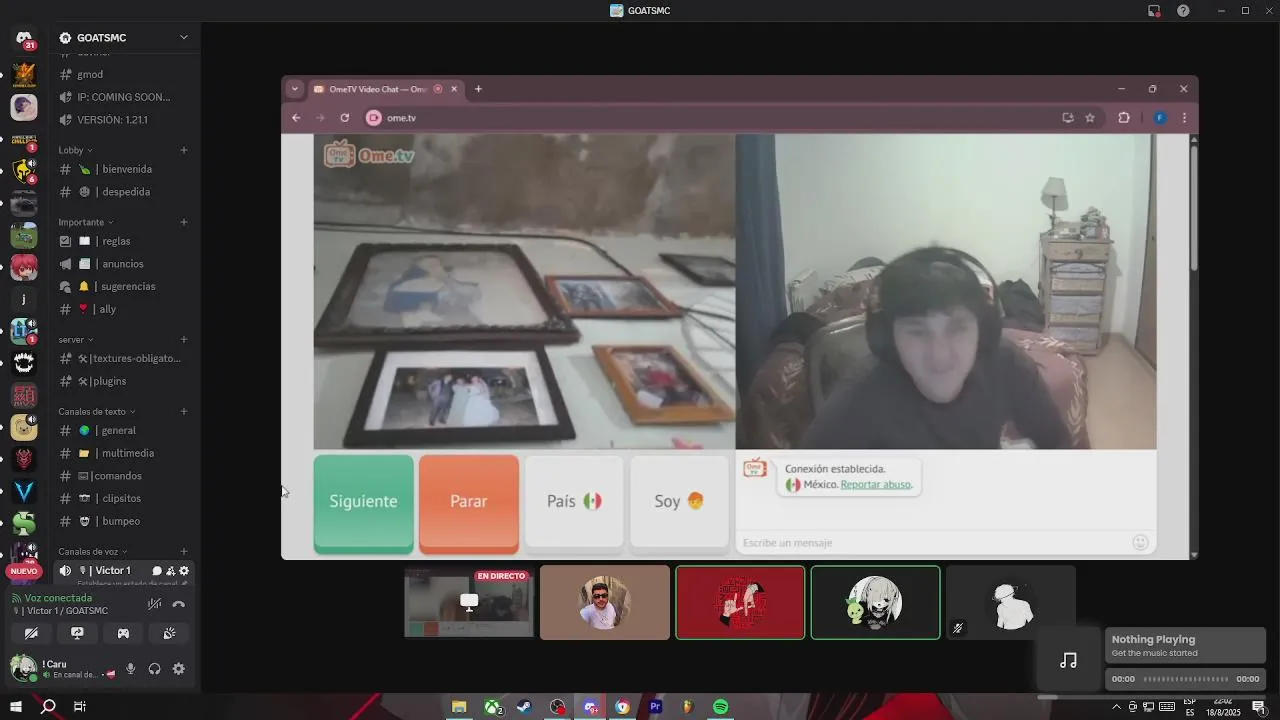Add channel to Lobby with plus
Viewport: 1280px width, 720px height.
point(184,150)
